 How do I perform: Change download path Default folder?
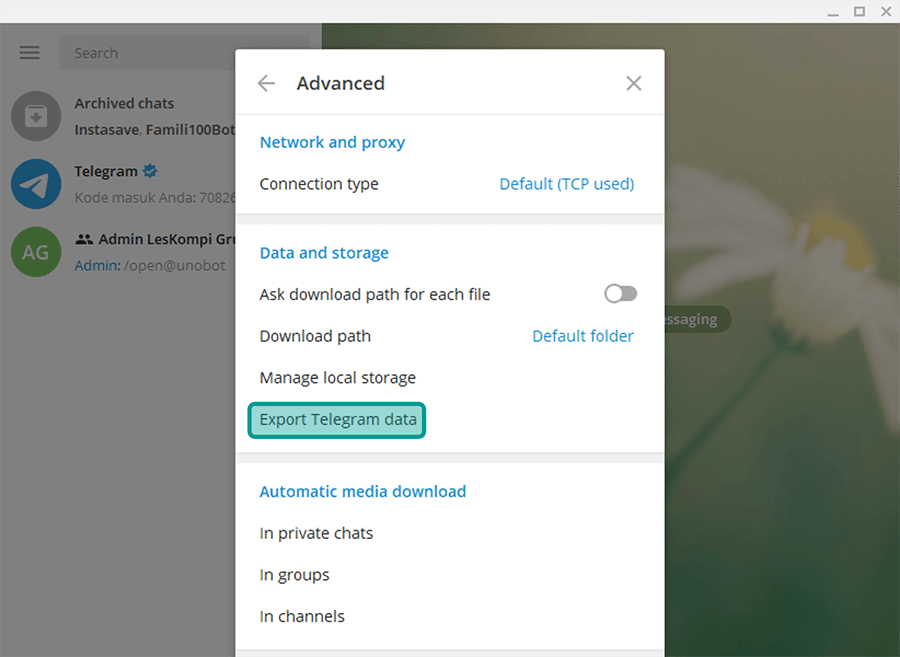click(x=583, y=336)
